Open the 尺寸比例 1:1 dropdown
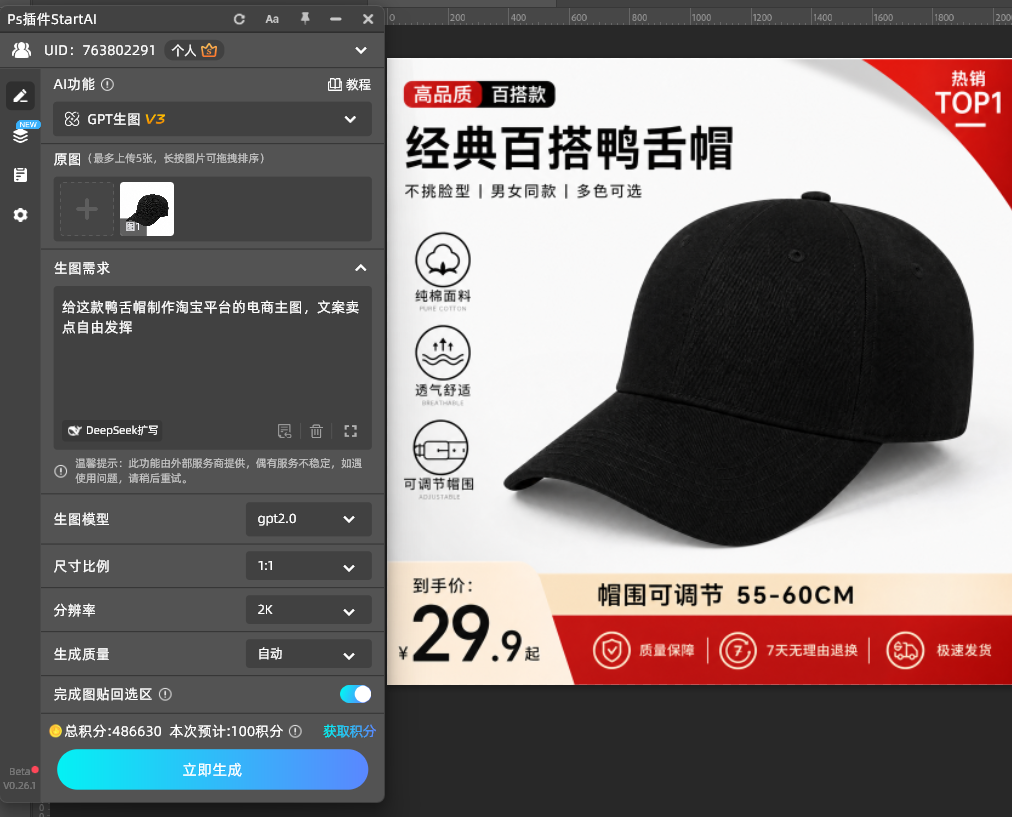This screenshot has height=817, width=1012. tap(309, 566)
